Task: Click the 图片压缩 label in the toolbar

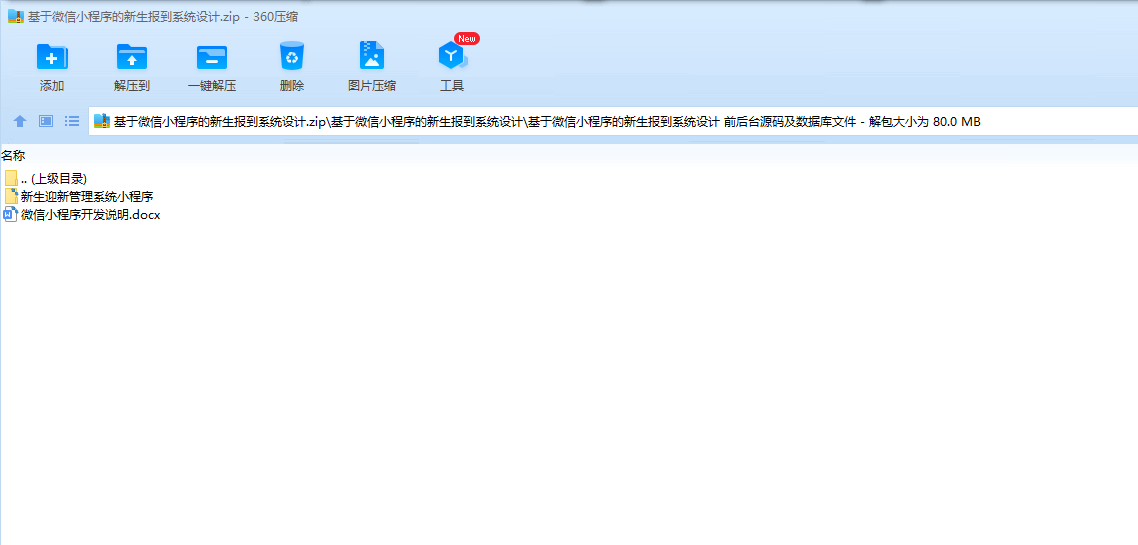Action: tap(372, 86)
